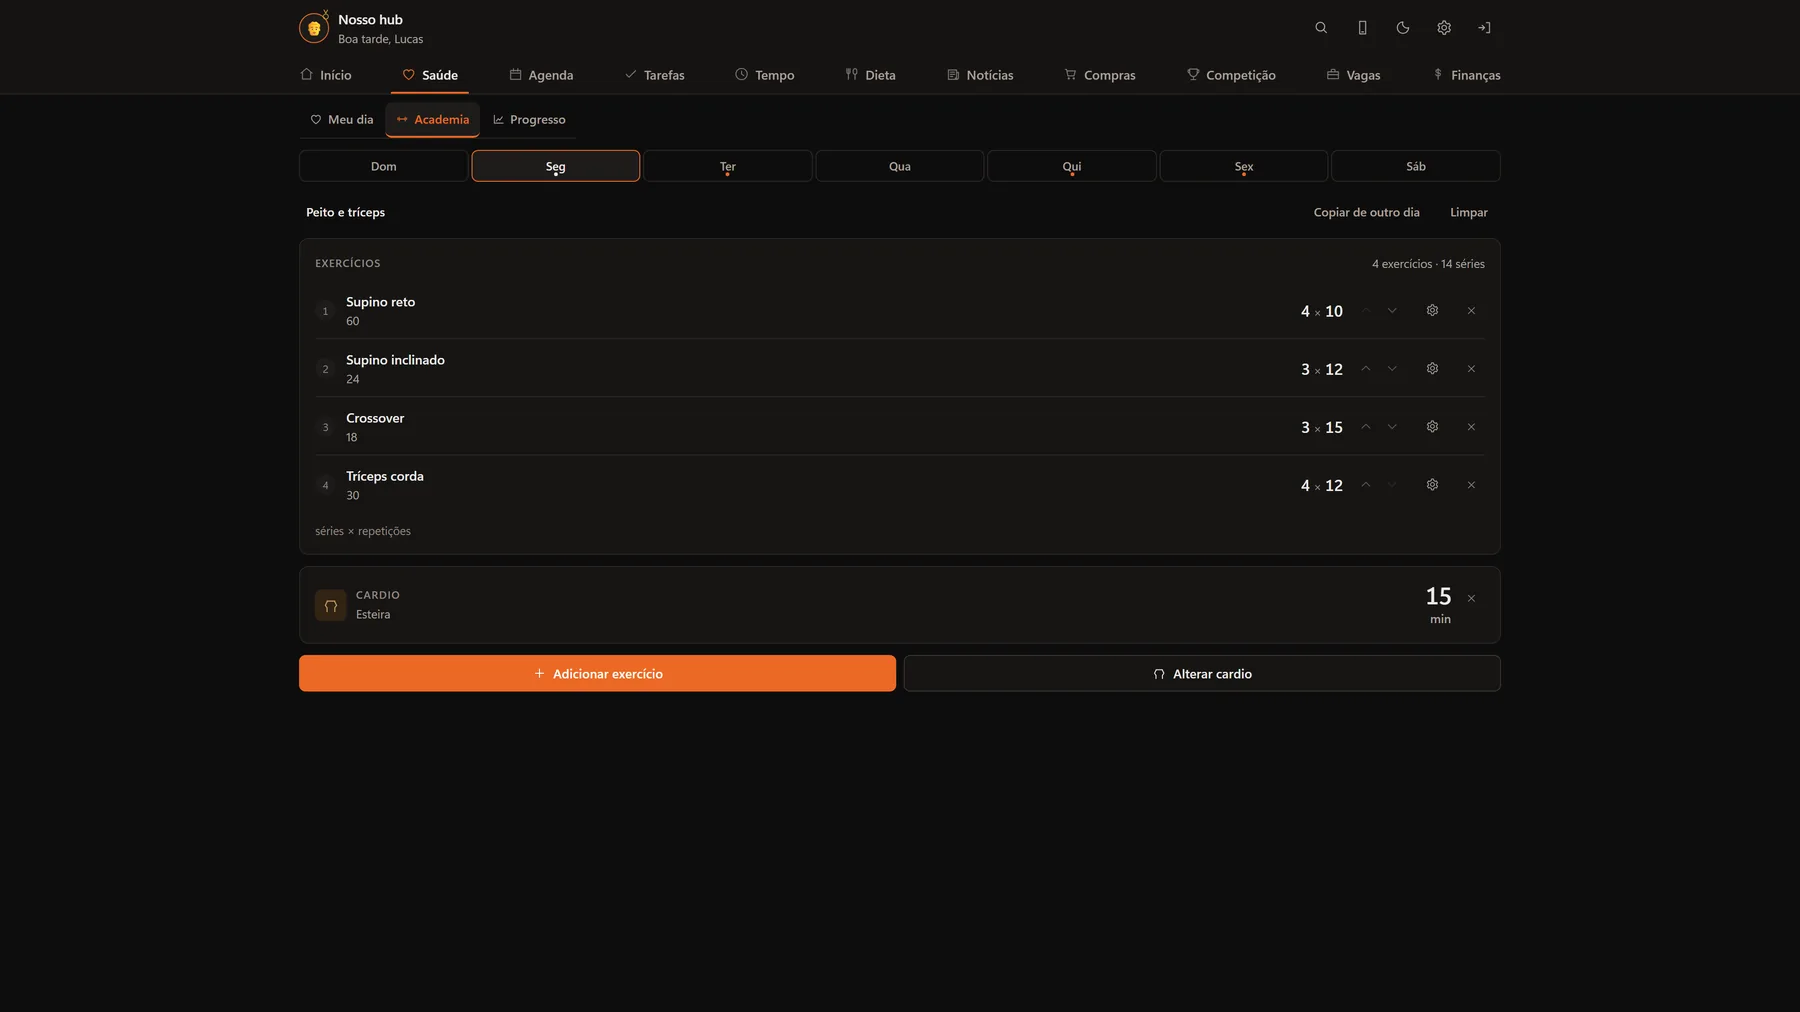
Task: Click the logout icon in header
Action: pos(1485,28)
